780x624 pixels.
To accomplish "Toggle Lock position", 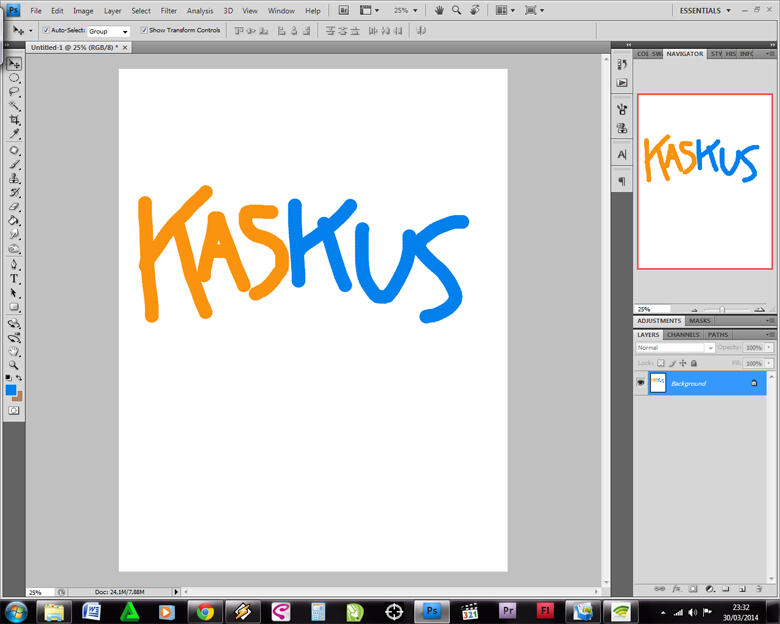I will (x=683, y=363).
